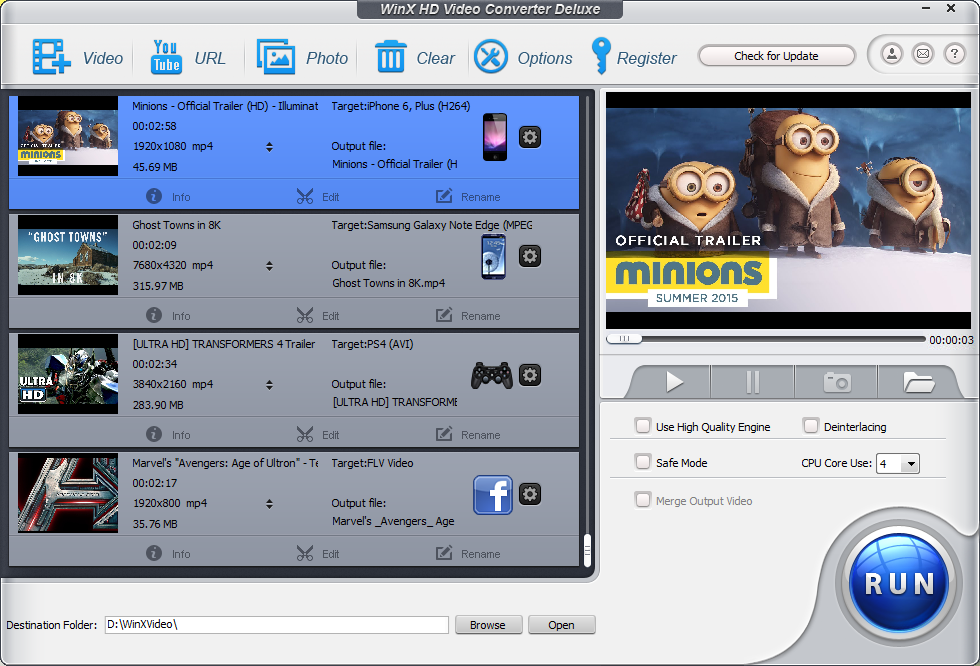The image size is (980, 666).
Task: Click the Photo slideshow icon
Action: [x=276, y=58]
